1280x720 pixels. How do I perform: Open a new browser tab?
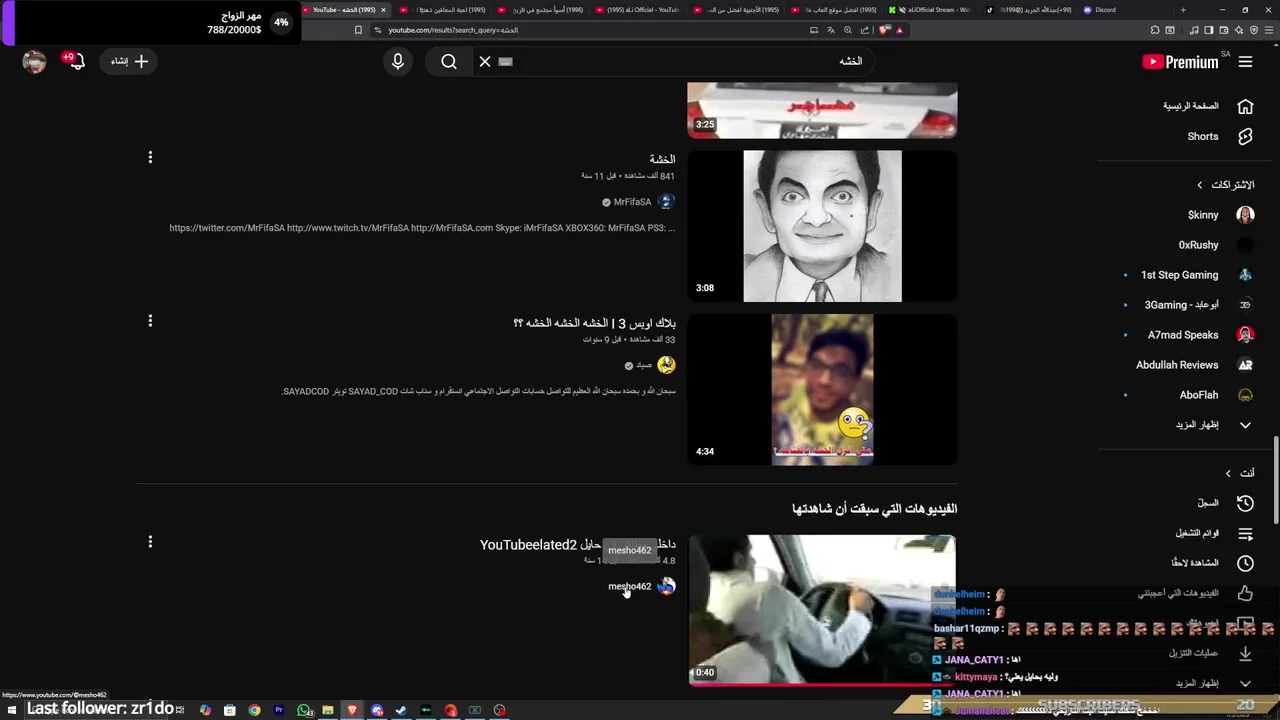click(x=1183, y=10)
